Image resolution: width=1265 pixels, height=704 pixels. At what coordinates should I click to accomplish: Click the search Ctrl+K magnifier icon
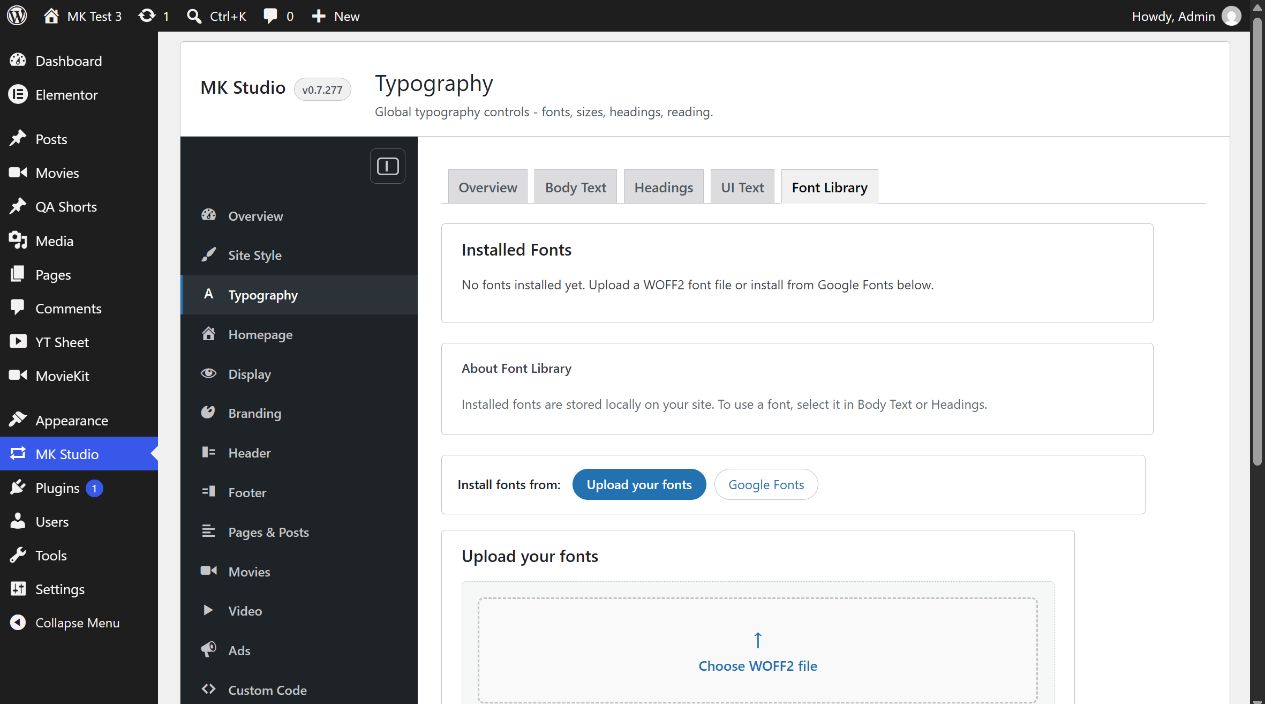[194, 16]
